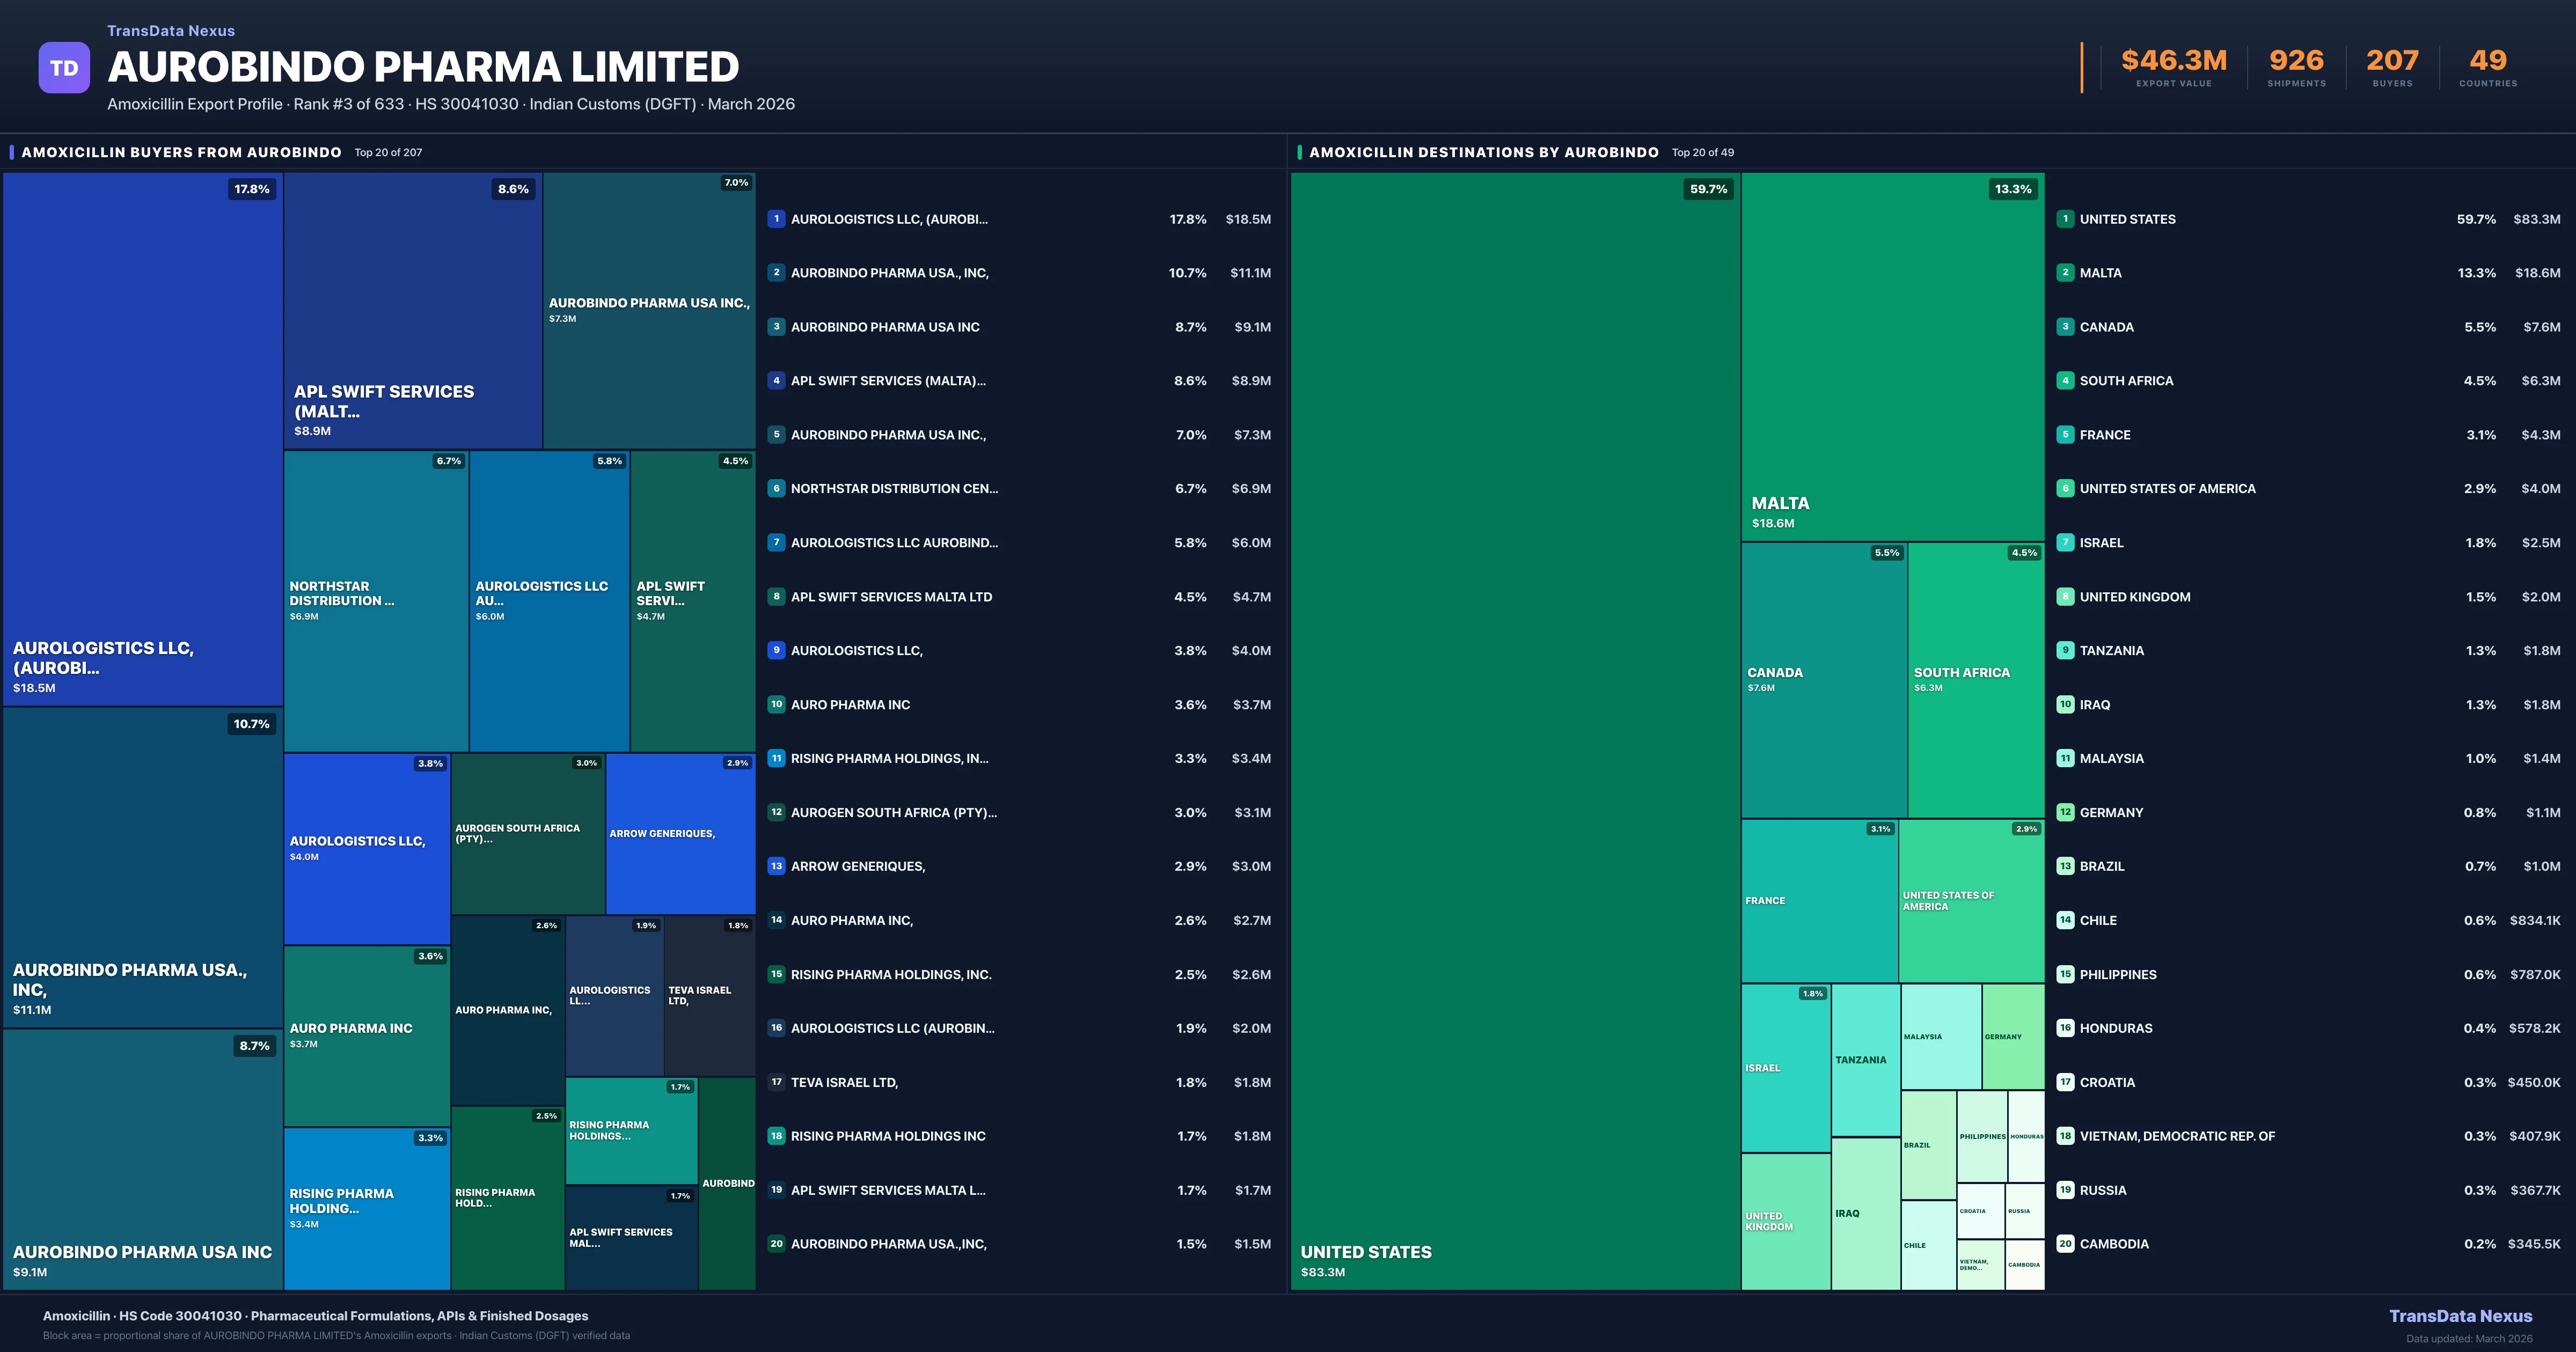Select the rank 1 badge beside AUROLOGISTICS LLC
Image resolution: width=2576 pixels, height=1352 pixels.
776,219
